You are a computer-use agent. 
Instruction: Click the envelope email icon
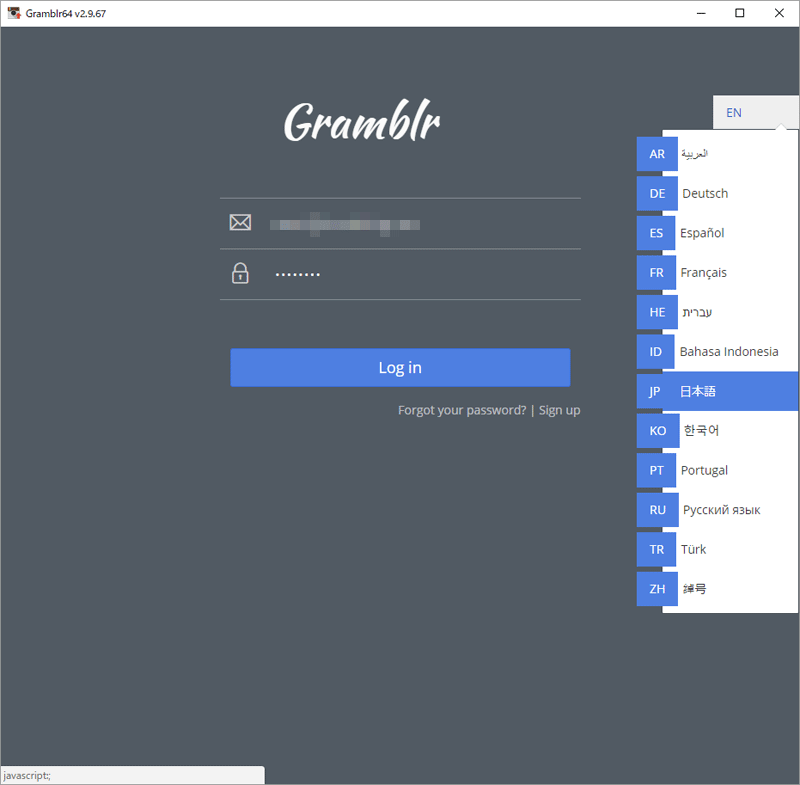tap(240, 222)
